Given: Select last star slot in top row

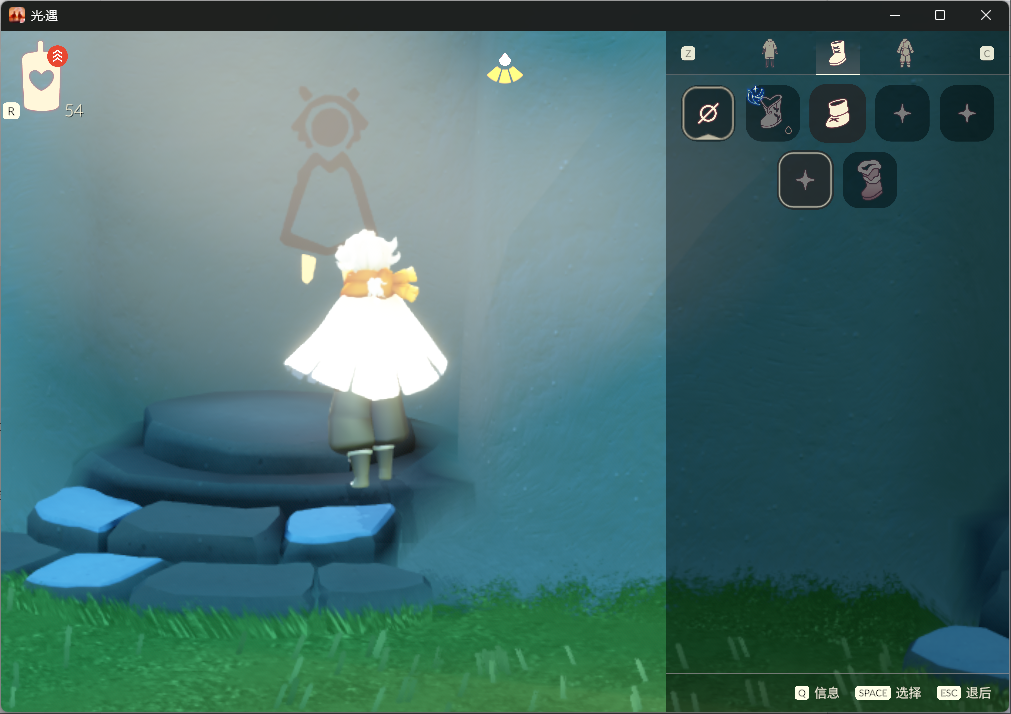Looking at the screenshot, I should pos(967,114).
